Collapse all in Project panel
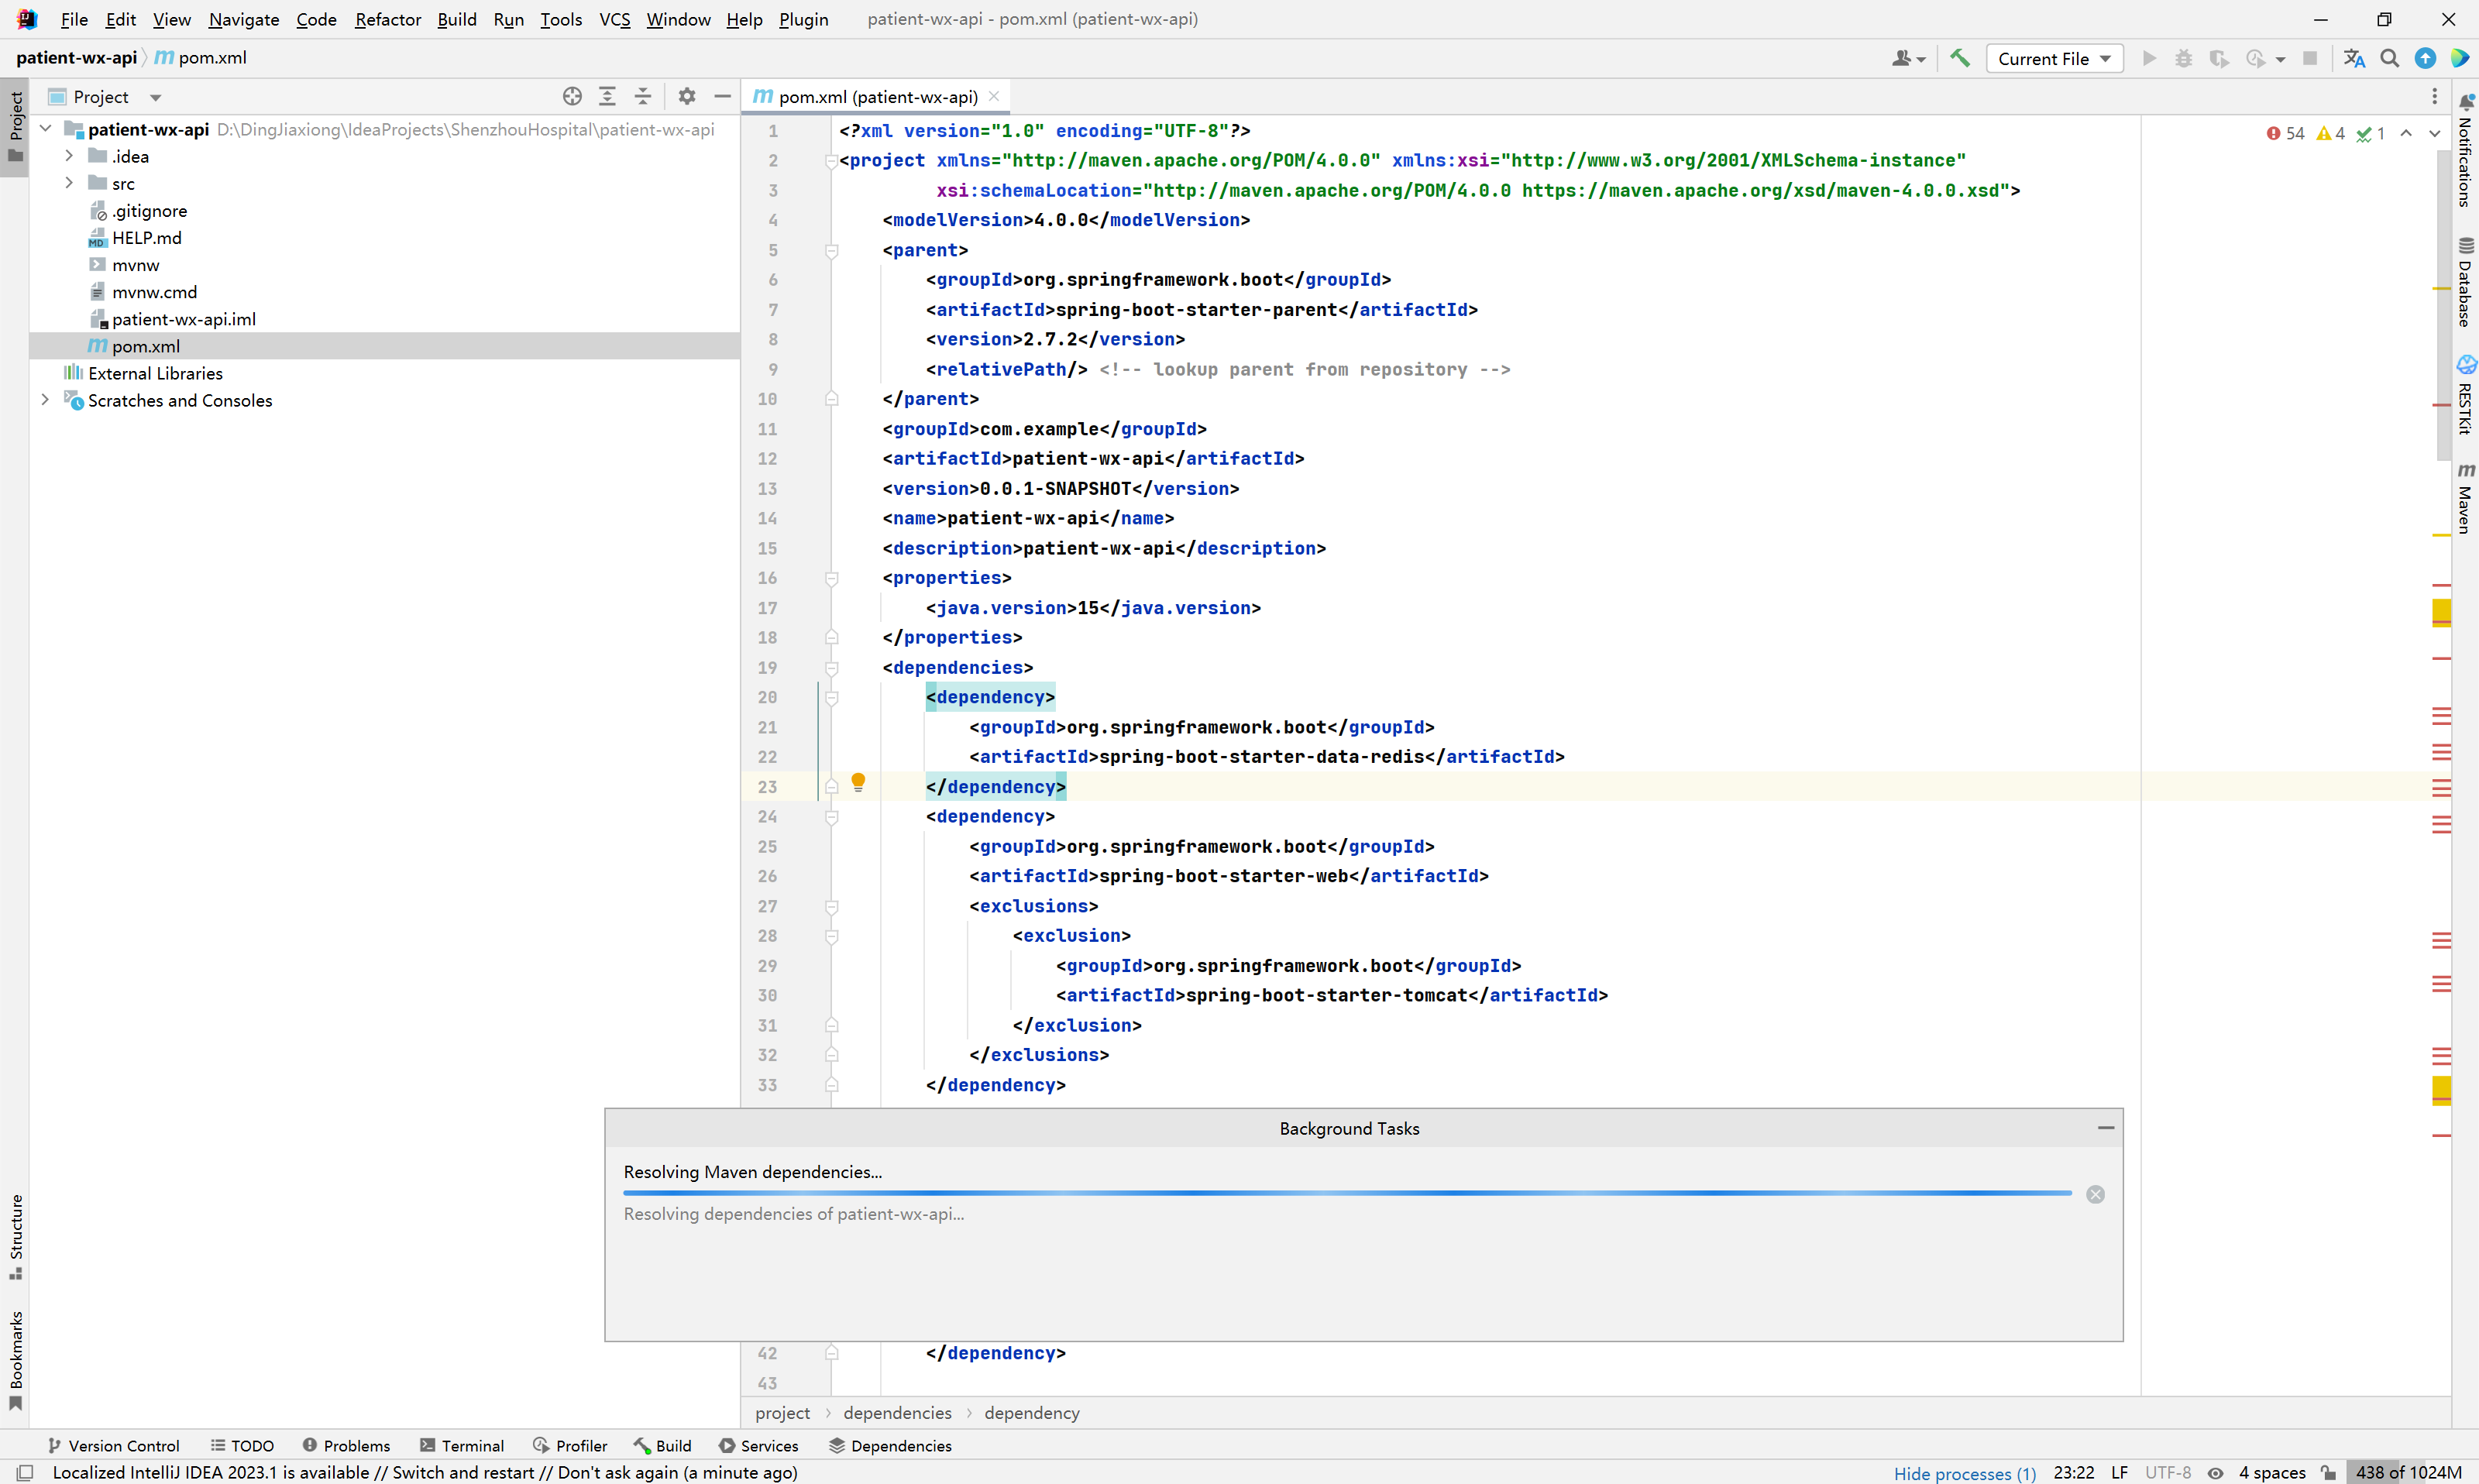The image size is (2479, 1484). coord(643,96)
